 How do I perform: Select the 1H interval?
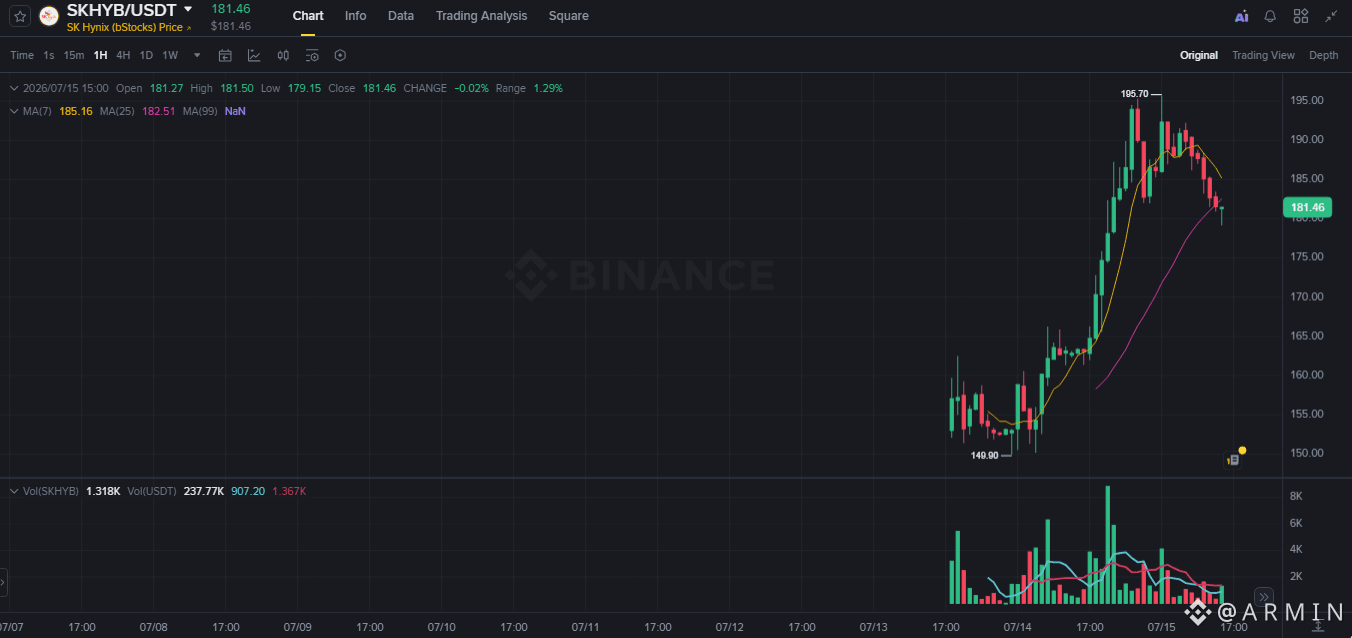pos(100,55)
